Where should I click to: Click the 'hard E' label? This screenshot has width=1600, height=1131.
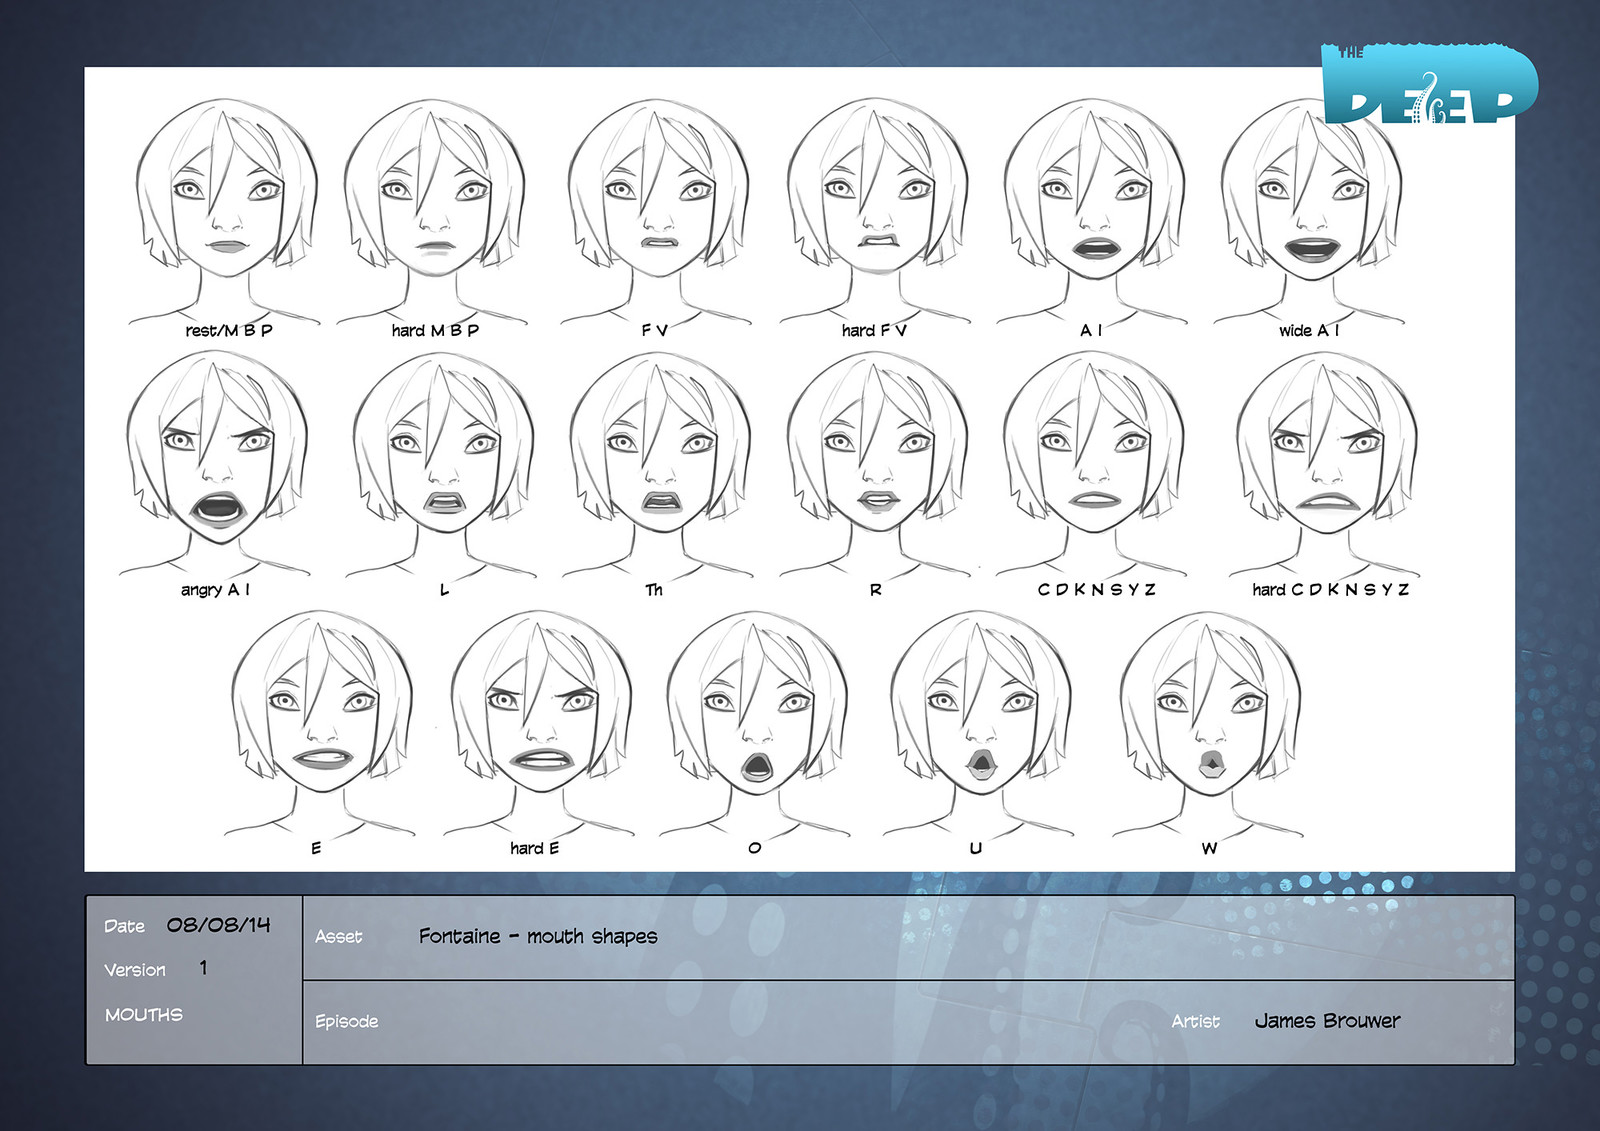click(534, 848)
